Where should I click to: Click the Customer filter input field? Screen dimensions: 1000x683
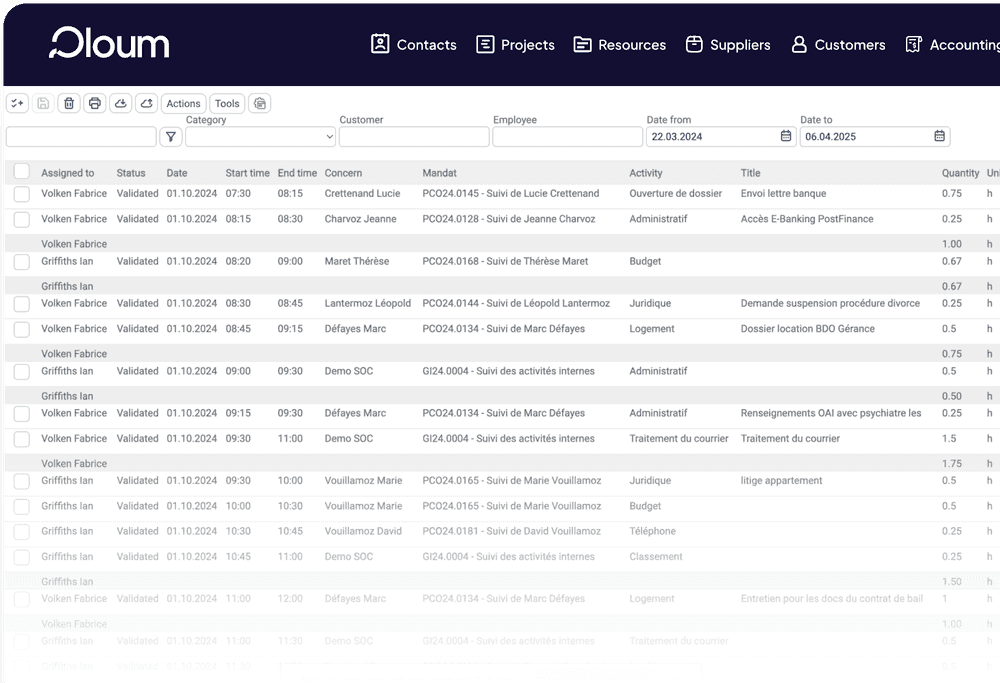(414, 137)
